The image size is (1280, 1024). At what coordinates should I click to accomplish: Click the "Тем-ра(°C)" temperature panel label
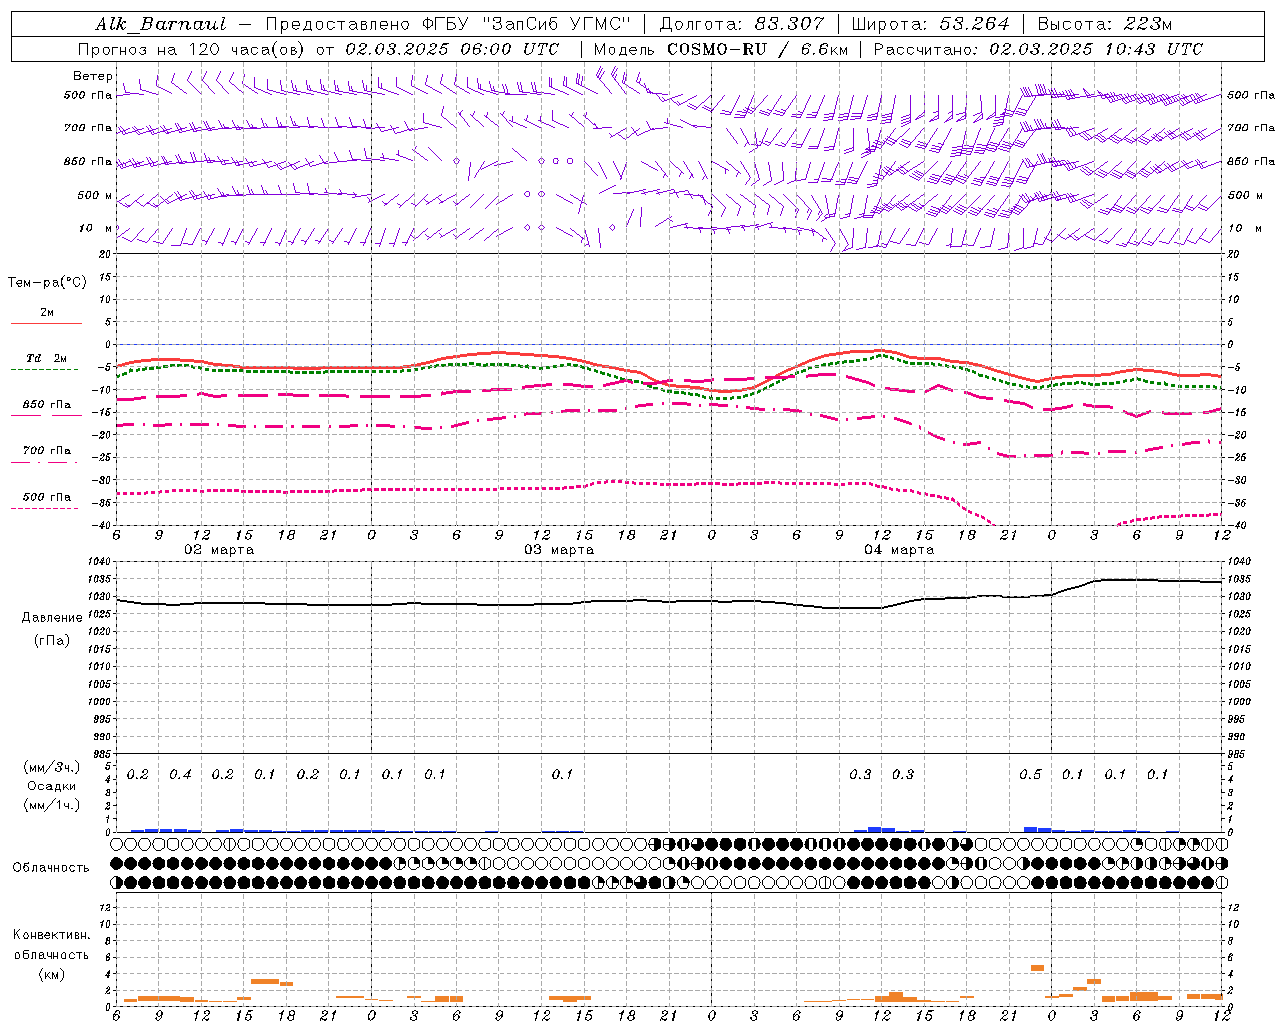tap(47, 282)
